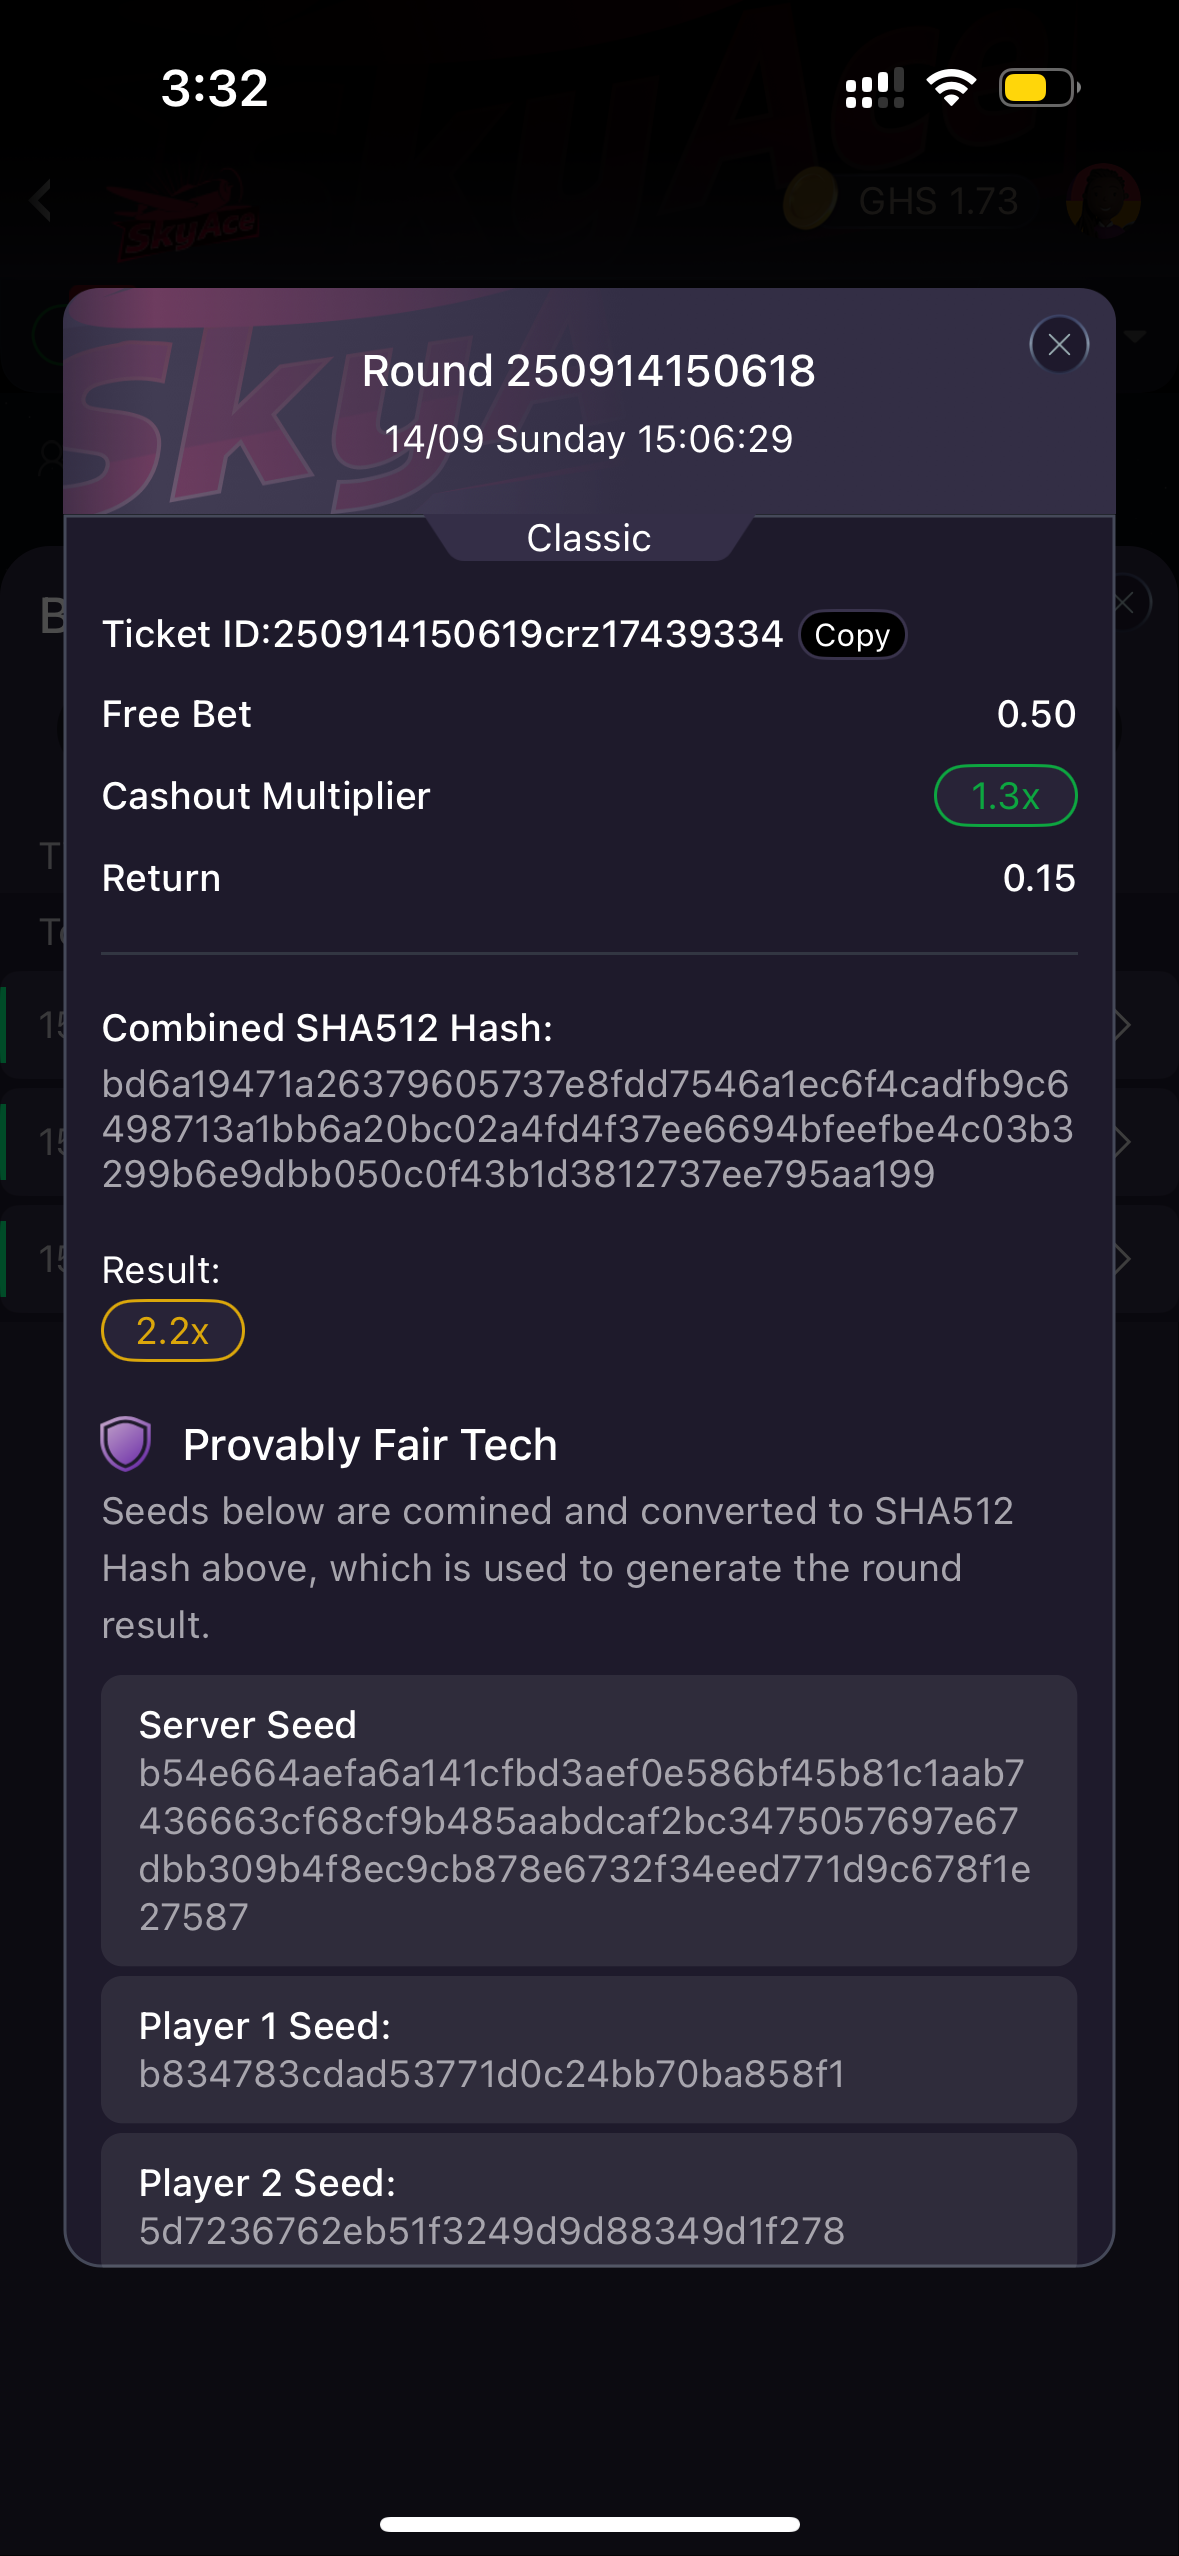Open the dropdown arrow behind the popup
Screen dimensions: 1179x2556
pyautogui.click(x=1136, y=337)
